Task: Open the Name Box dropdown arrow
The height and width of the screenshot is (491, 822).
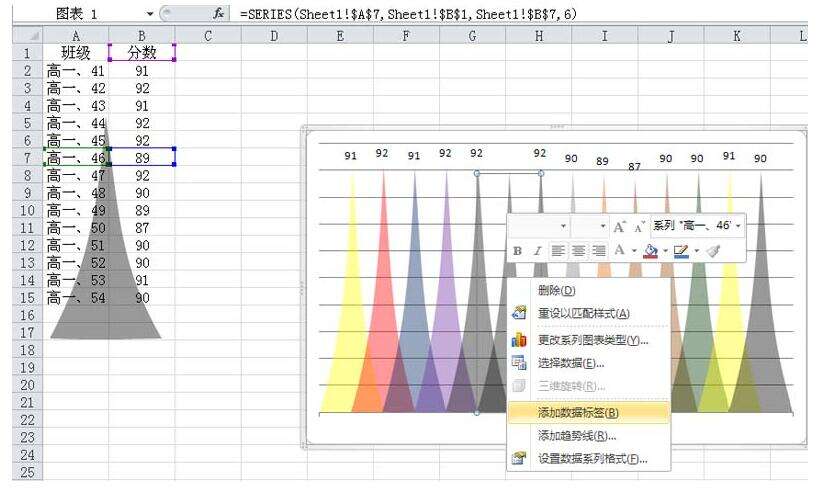Action: pos(150,14)
